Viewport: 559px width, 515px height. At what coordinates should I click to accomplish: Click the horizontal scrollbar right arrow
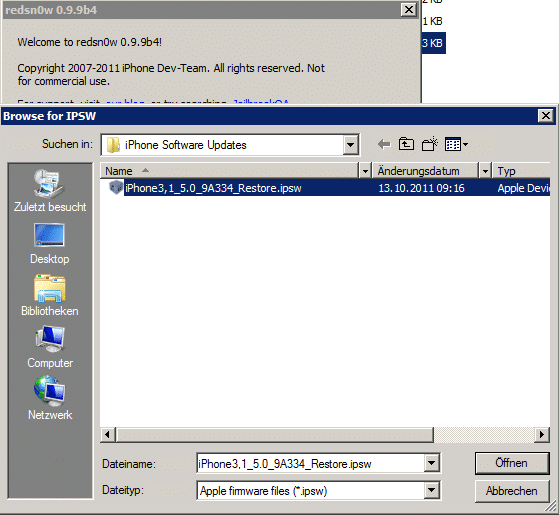point(542,434)
